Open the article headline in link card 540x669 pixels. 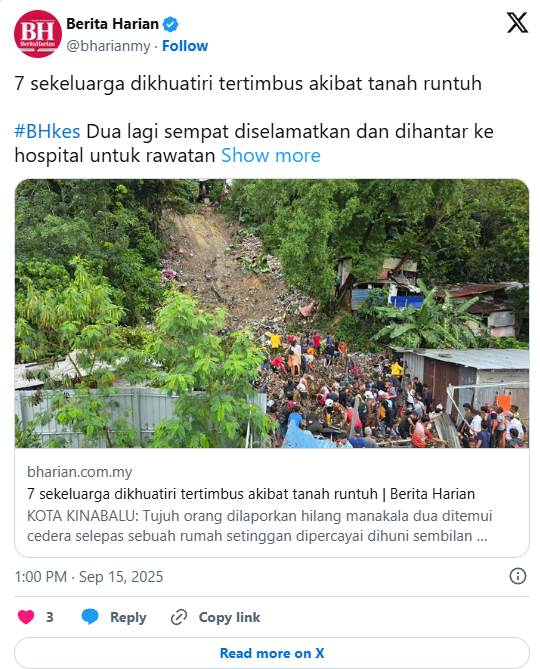(251, 494)
